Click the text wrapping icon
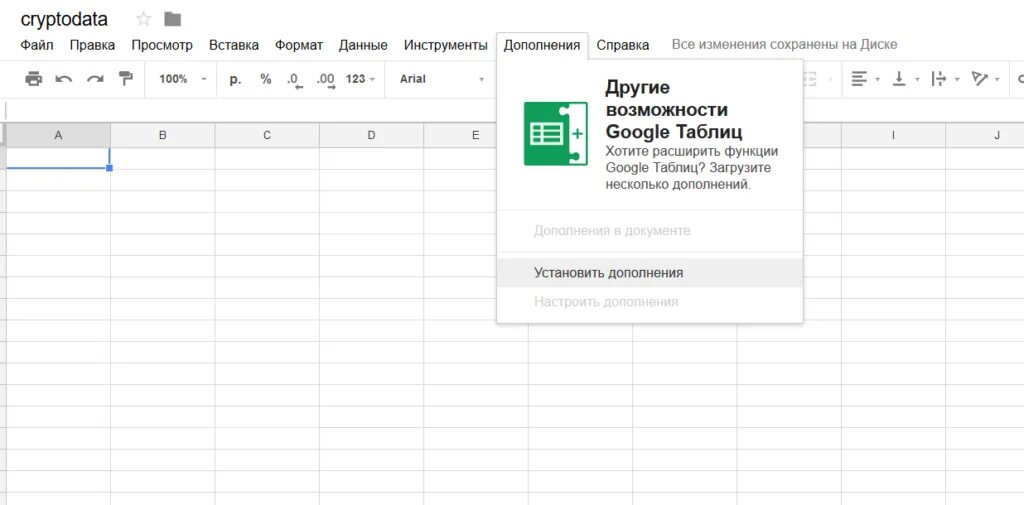 coord(939,79)
